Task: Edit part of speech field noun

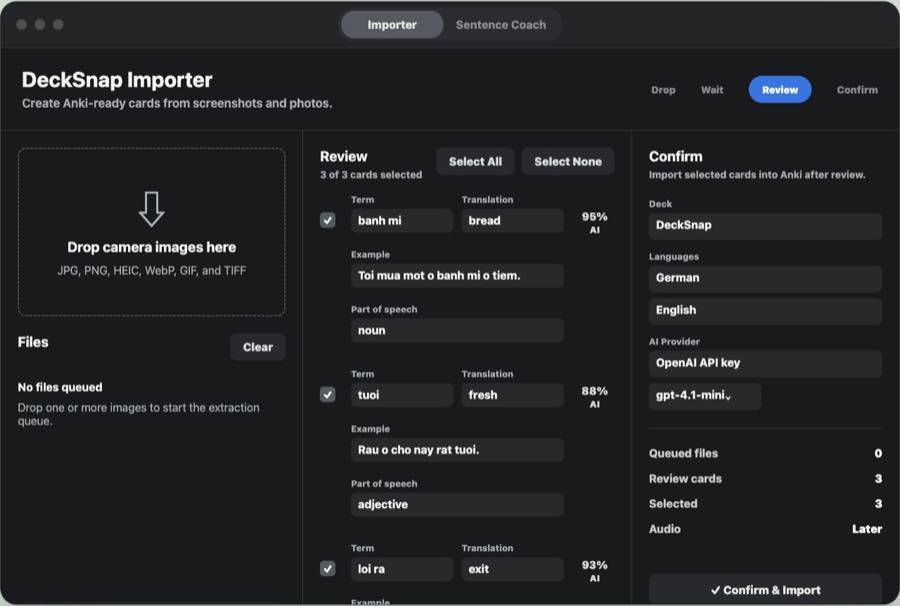Action: click(x=457, y=331)
